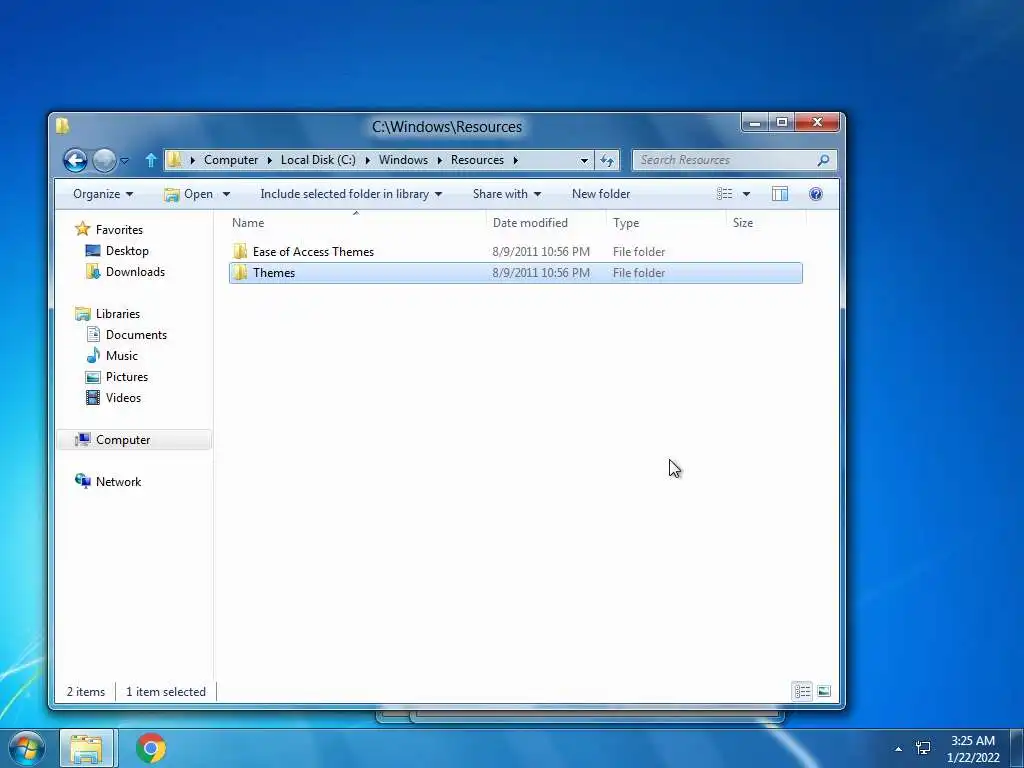
Task: Open the Videos library
Action: coord(123,398)
